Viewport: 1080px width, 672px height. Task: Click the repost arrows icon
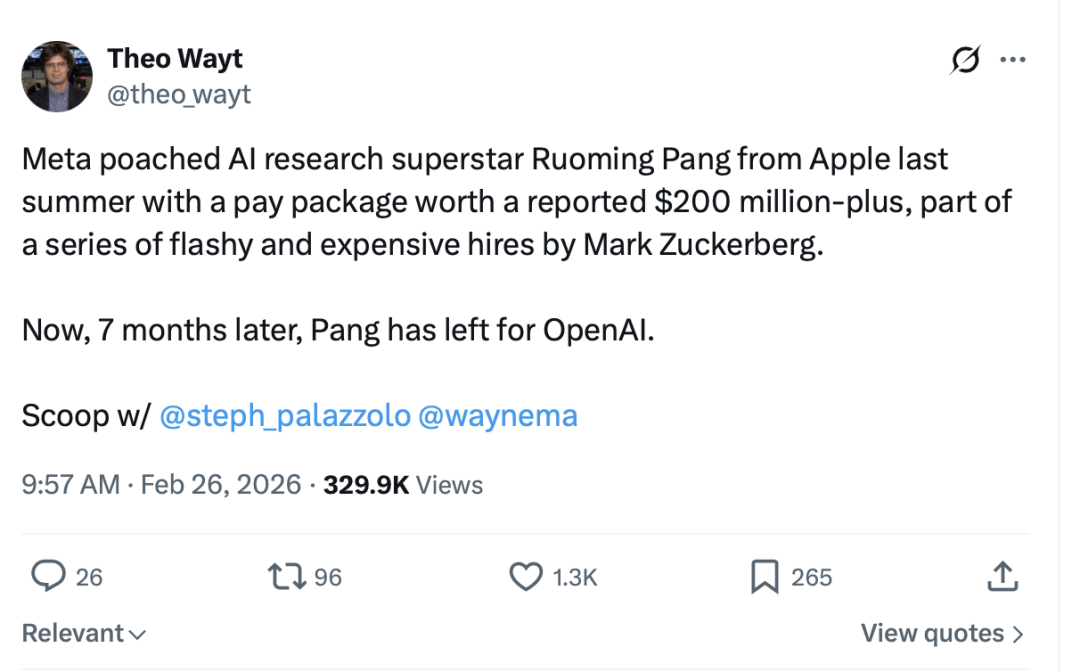click(287, 576)
